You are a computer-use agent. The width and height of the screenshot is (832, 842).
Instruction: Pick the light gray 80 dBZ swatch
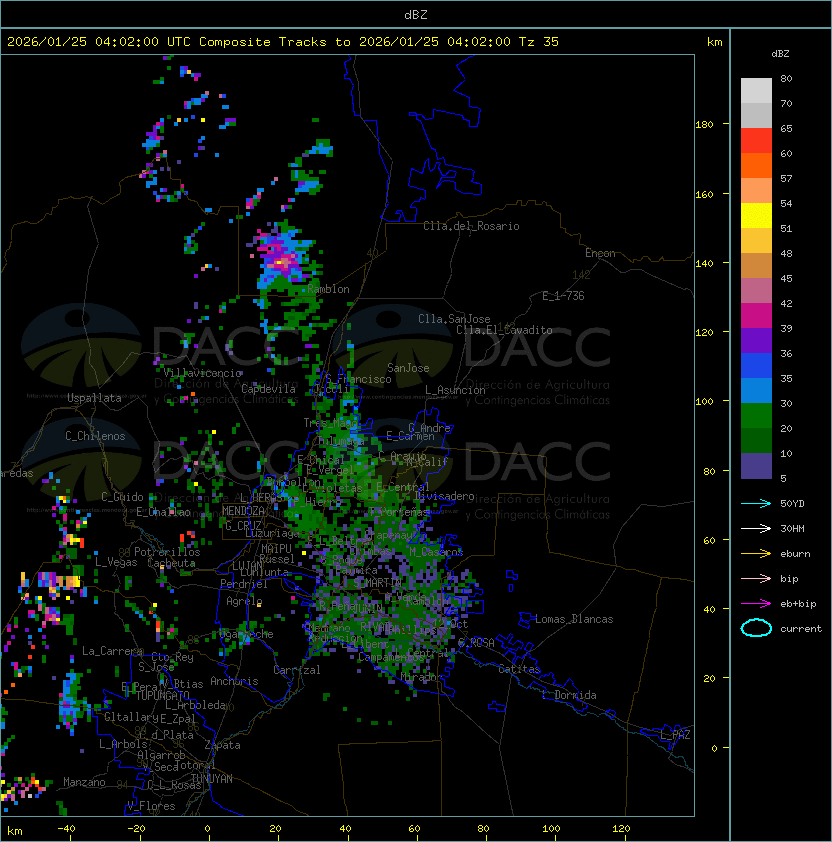[x=756, y=90]
